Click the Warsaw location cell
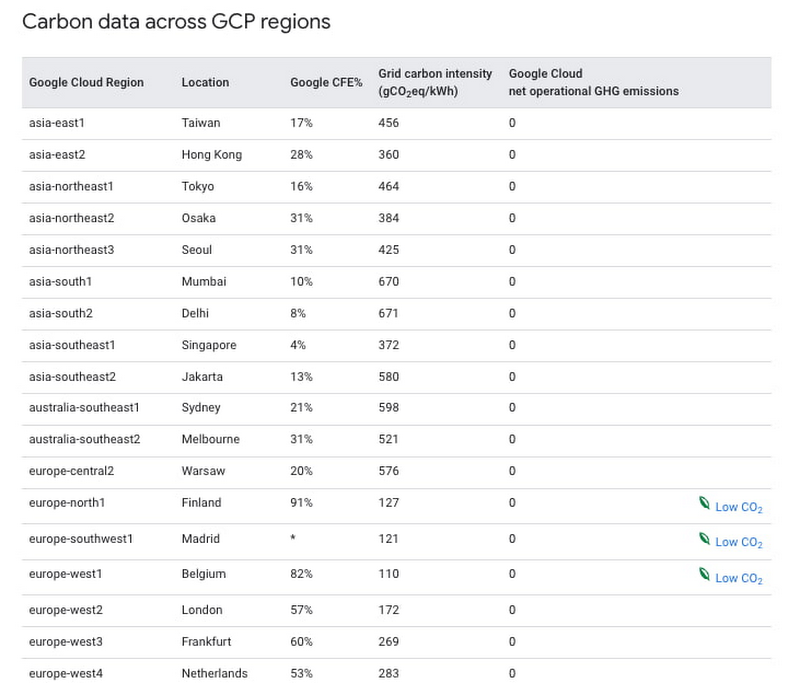800x683 pixels. tap(203, 471)
